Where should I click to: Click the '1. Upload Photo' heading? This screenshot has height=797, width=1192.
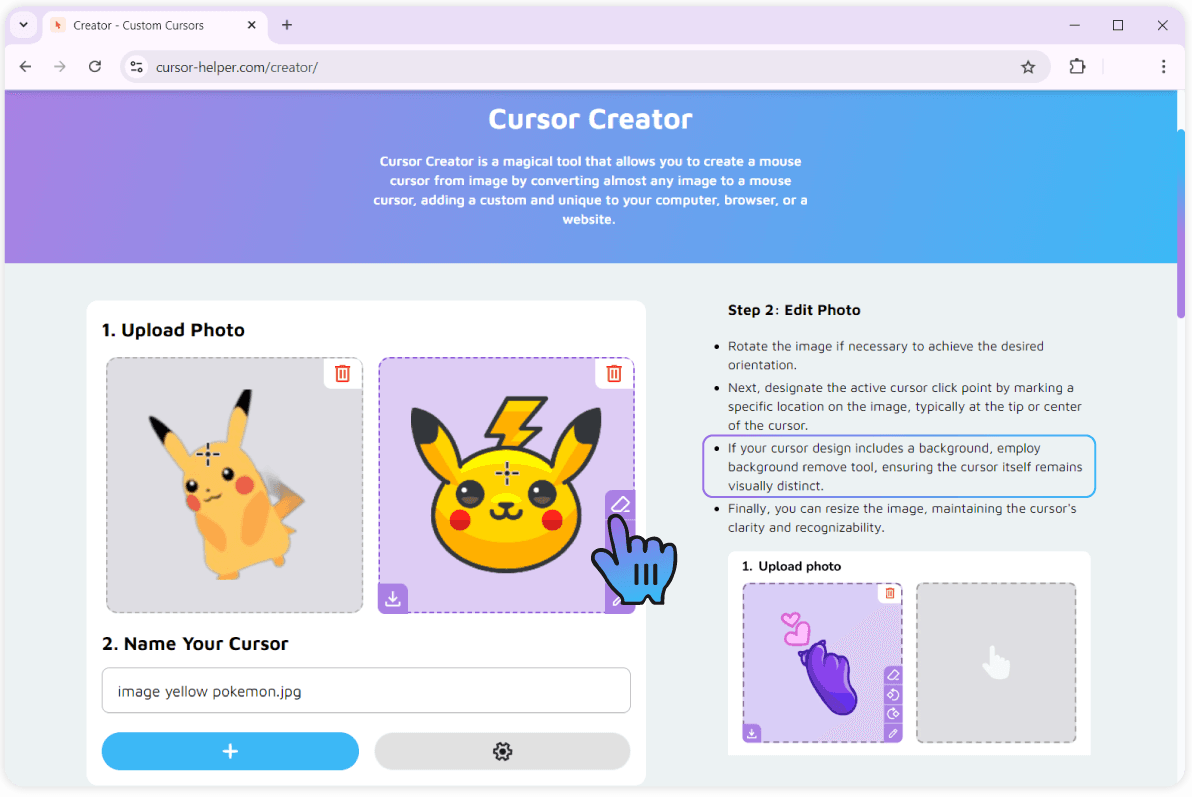click(173, 330)
